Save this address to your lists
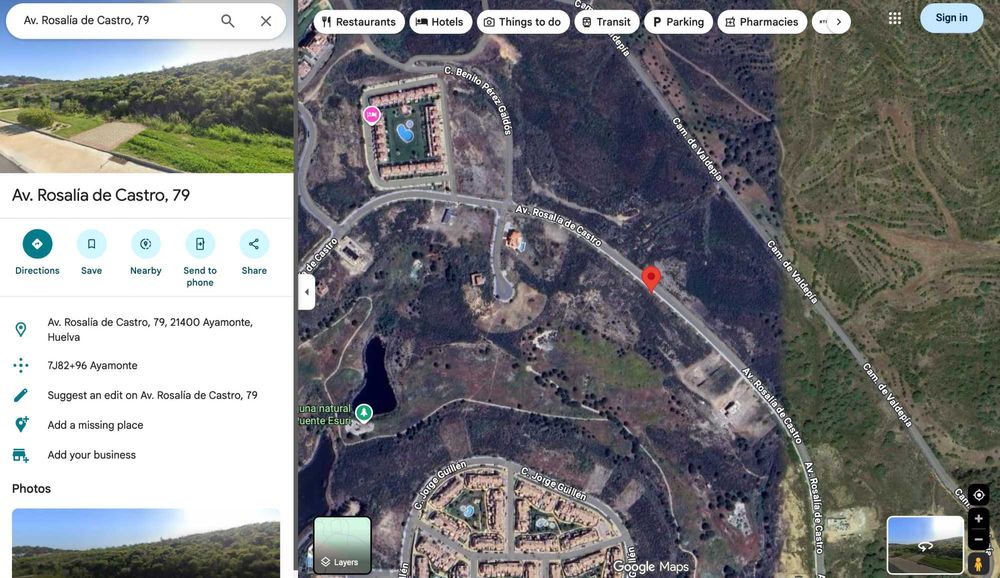Image resolution: width=1000 pixels, height=578 pixels. coord(91,253)
